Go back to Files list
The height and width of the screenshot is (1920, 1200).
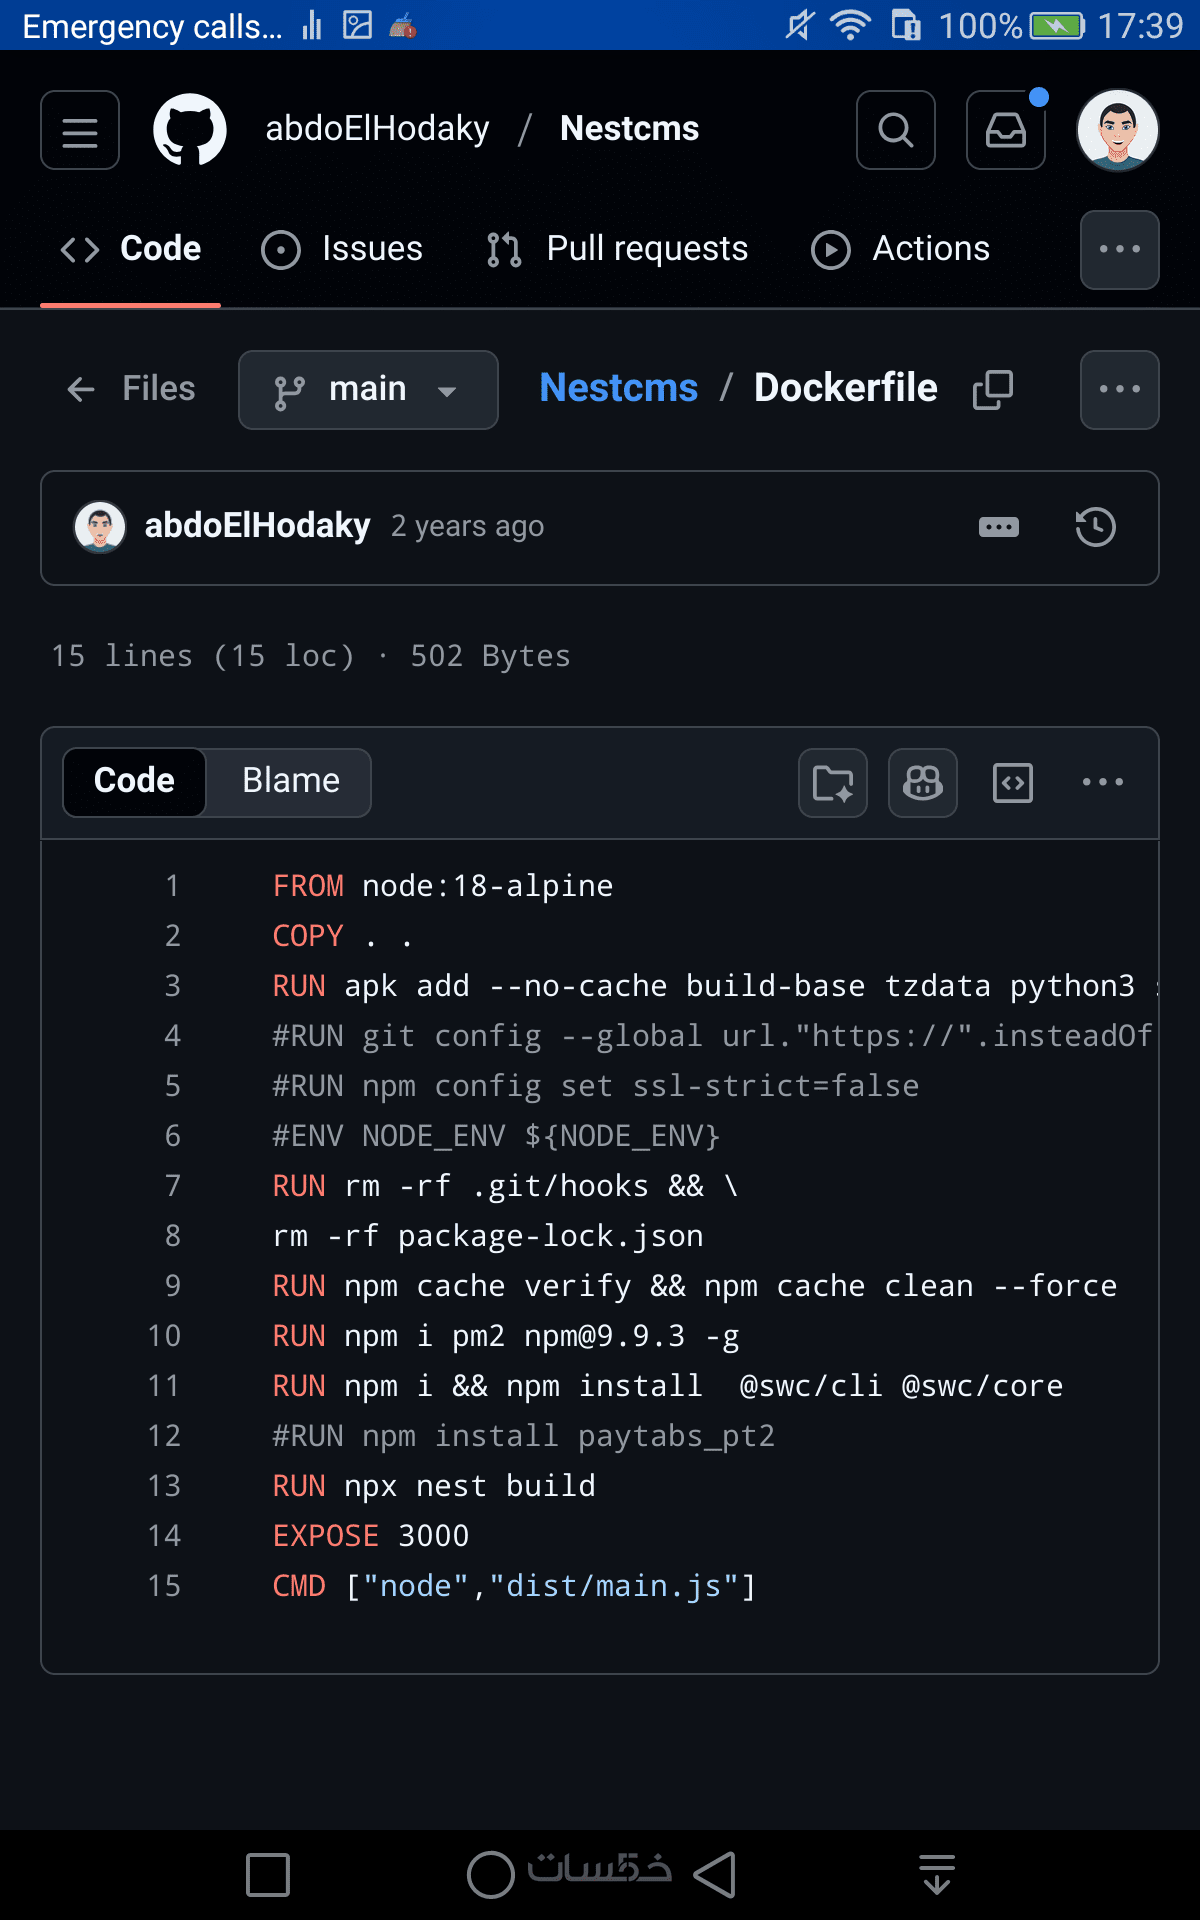pos(130,389)
